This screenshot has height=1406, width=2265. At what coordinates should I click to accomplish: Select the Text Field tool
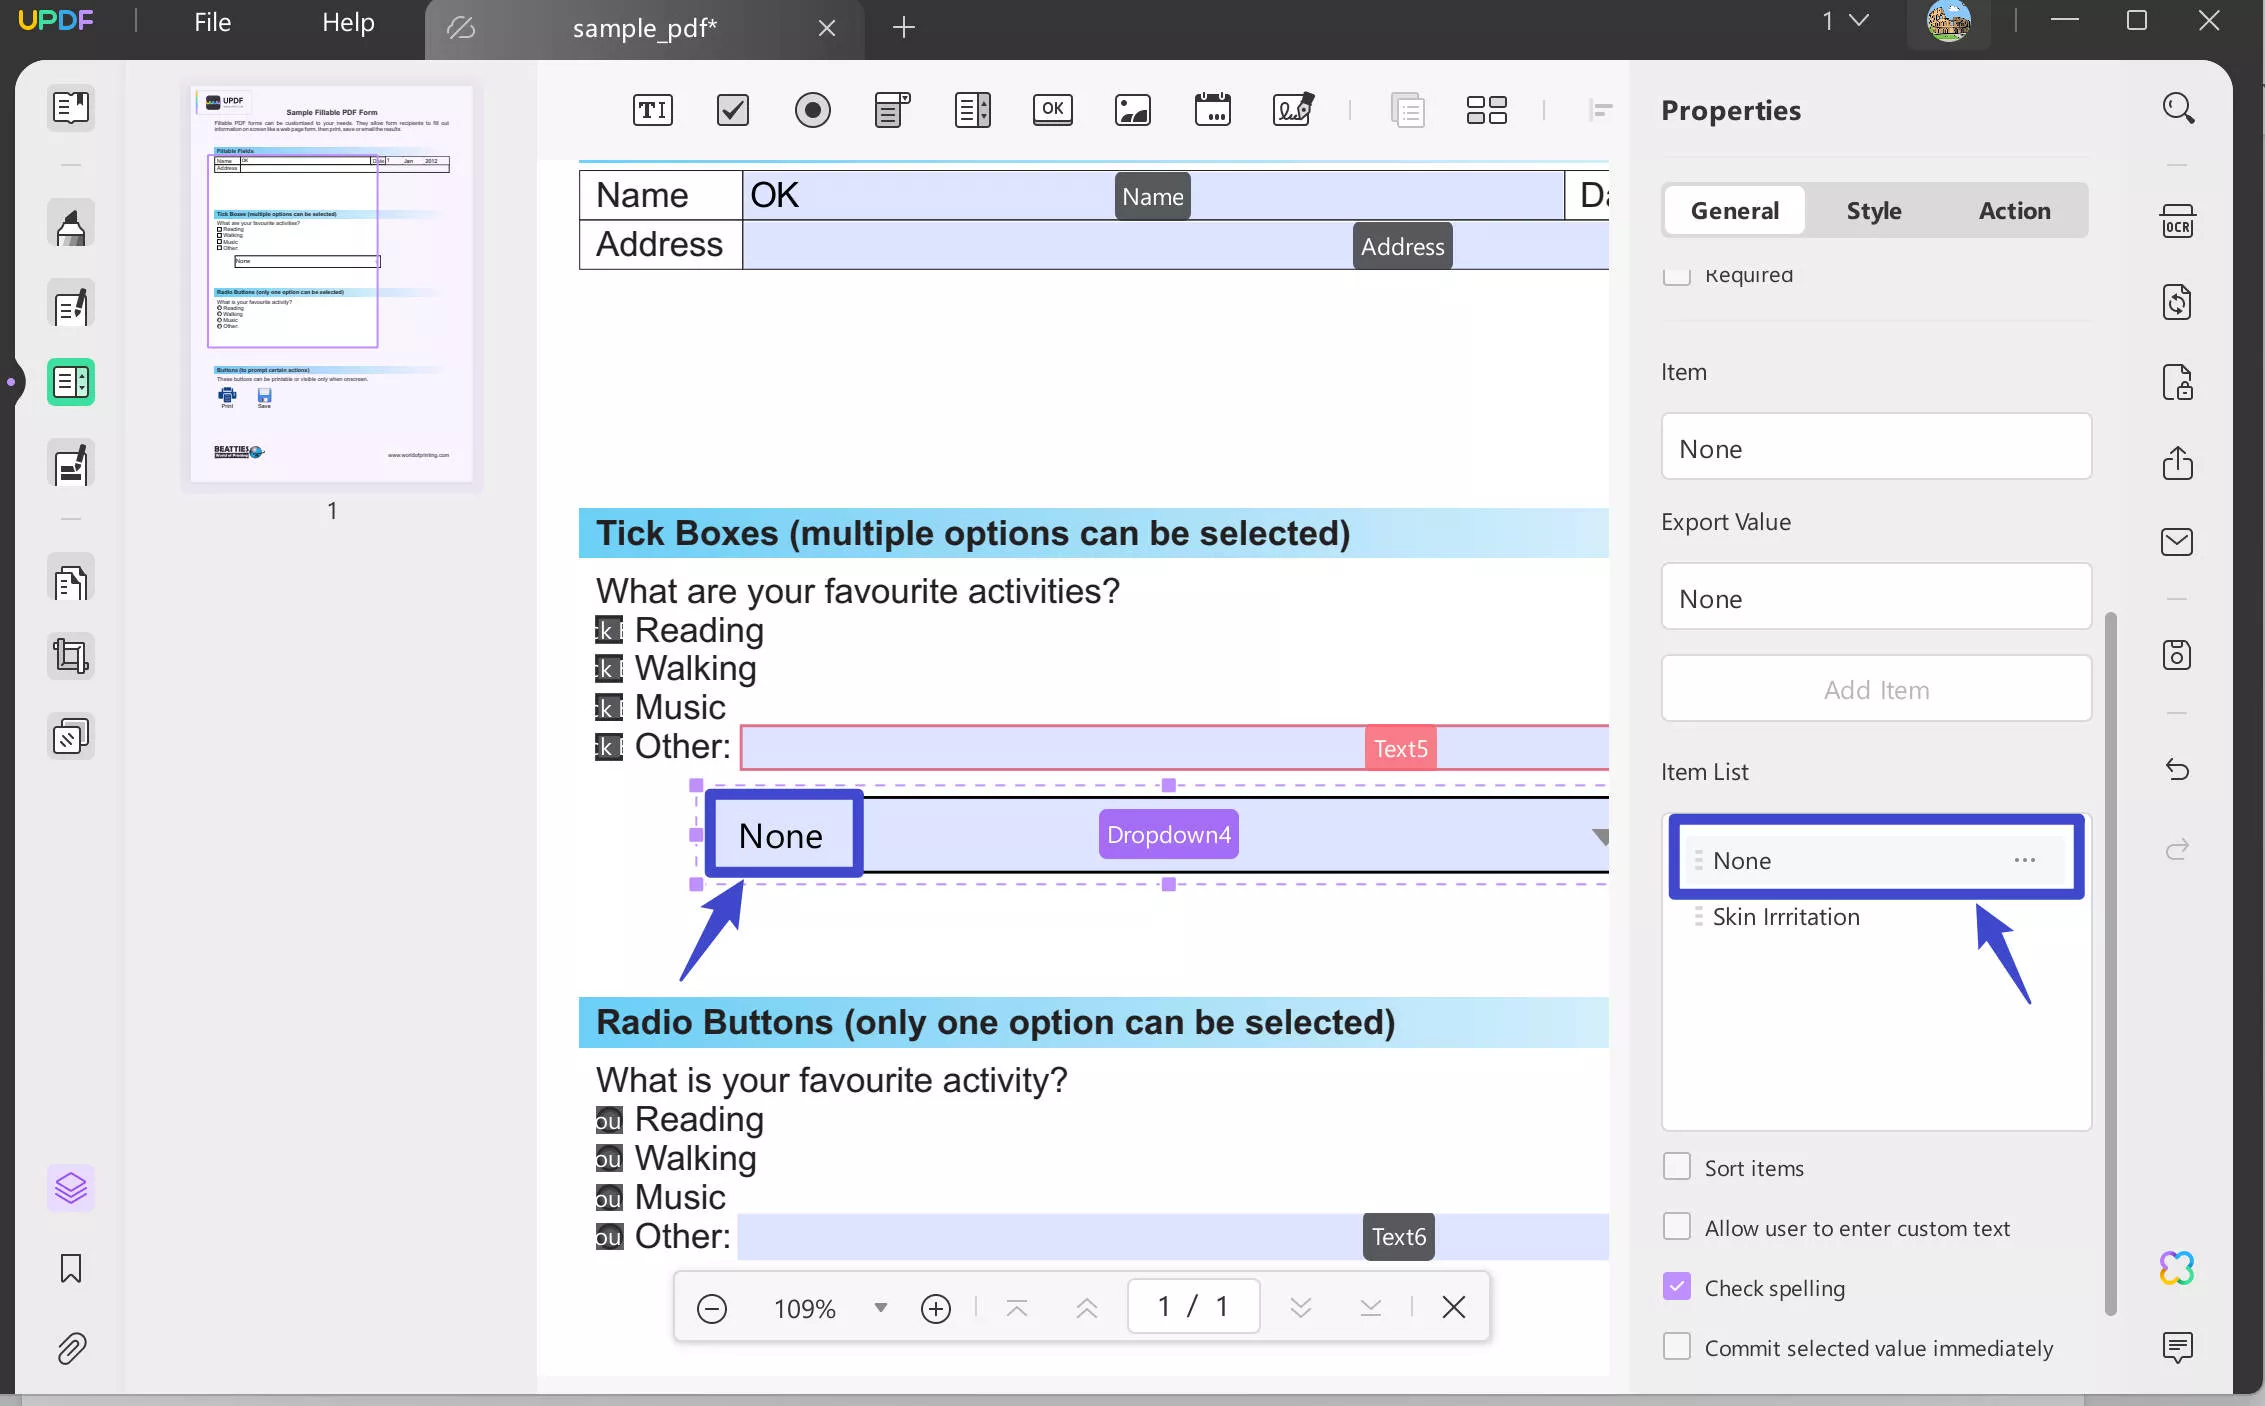[652, 109]
